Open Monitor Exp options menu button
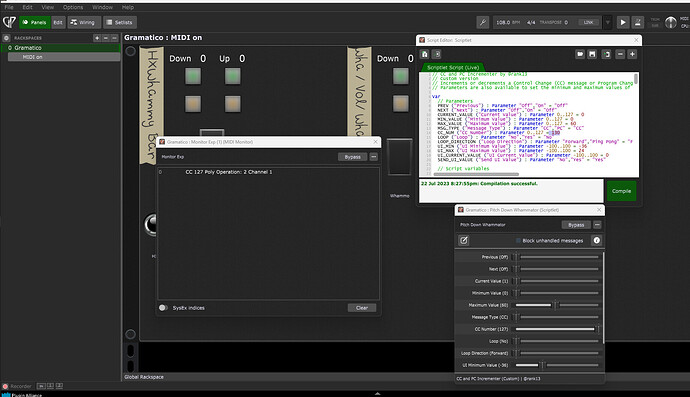The width and height of the screenshot is (690, 397). coord(374,157)
